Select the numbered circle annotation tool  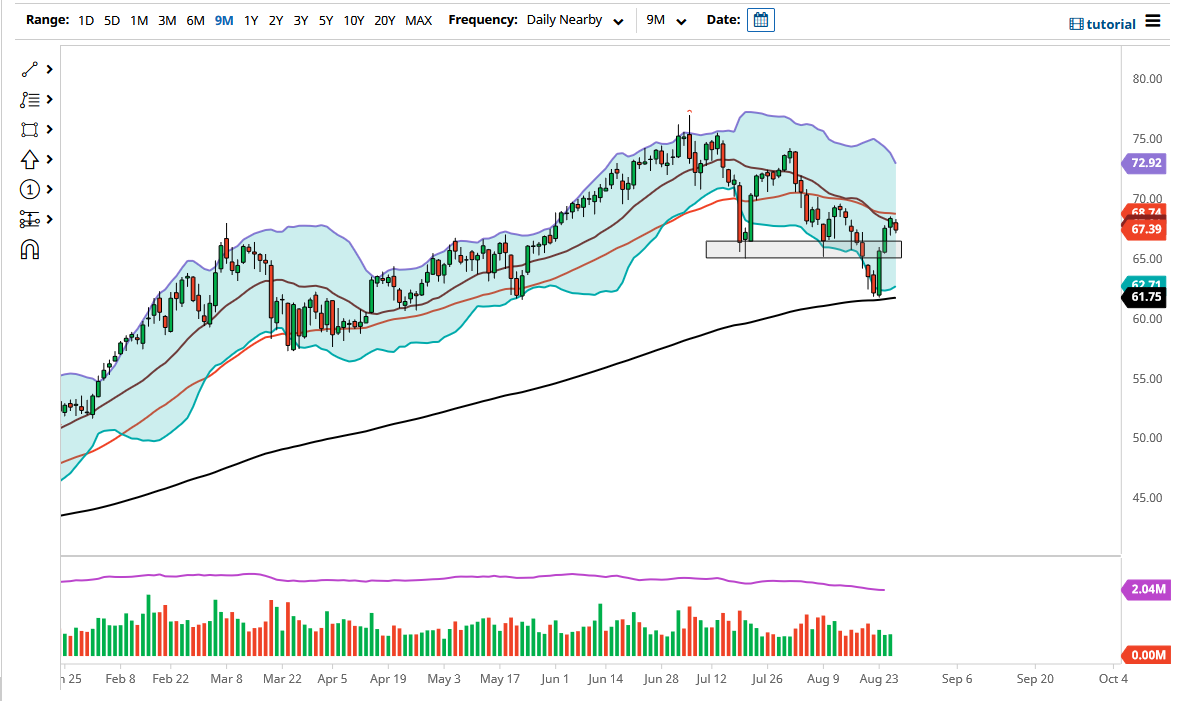28,189
